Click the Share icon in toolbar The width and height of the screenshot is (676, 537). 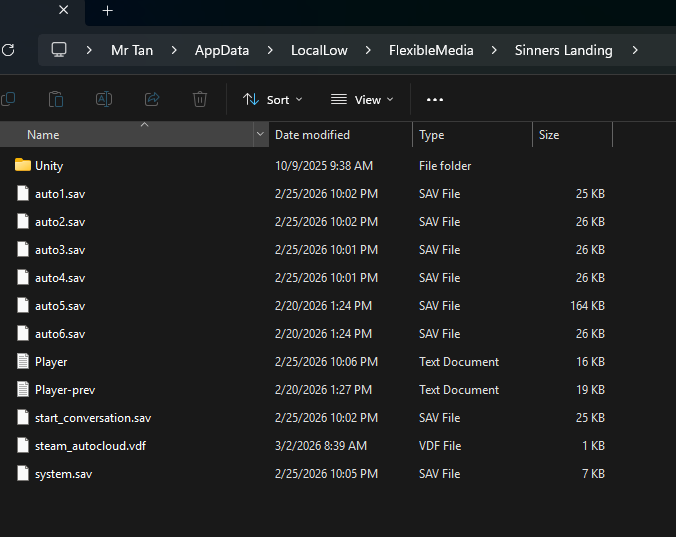152,99
